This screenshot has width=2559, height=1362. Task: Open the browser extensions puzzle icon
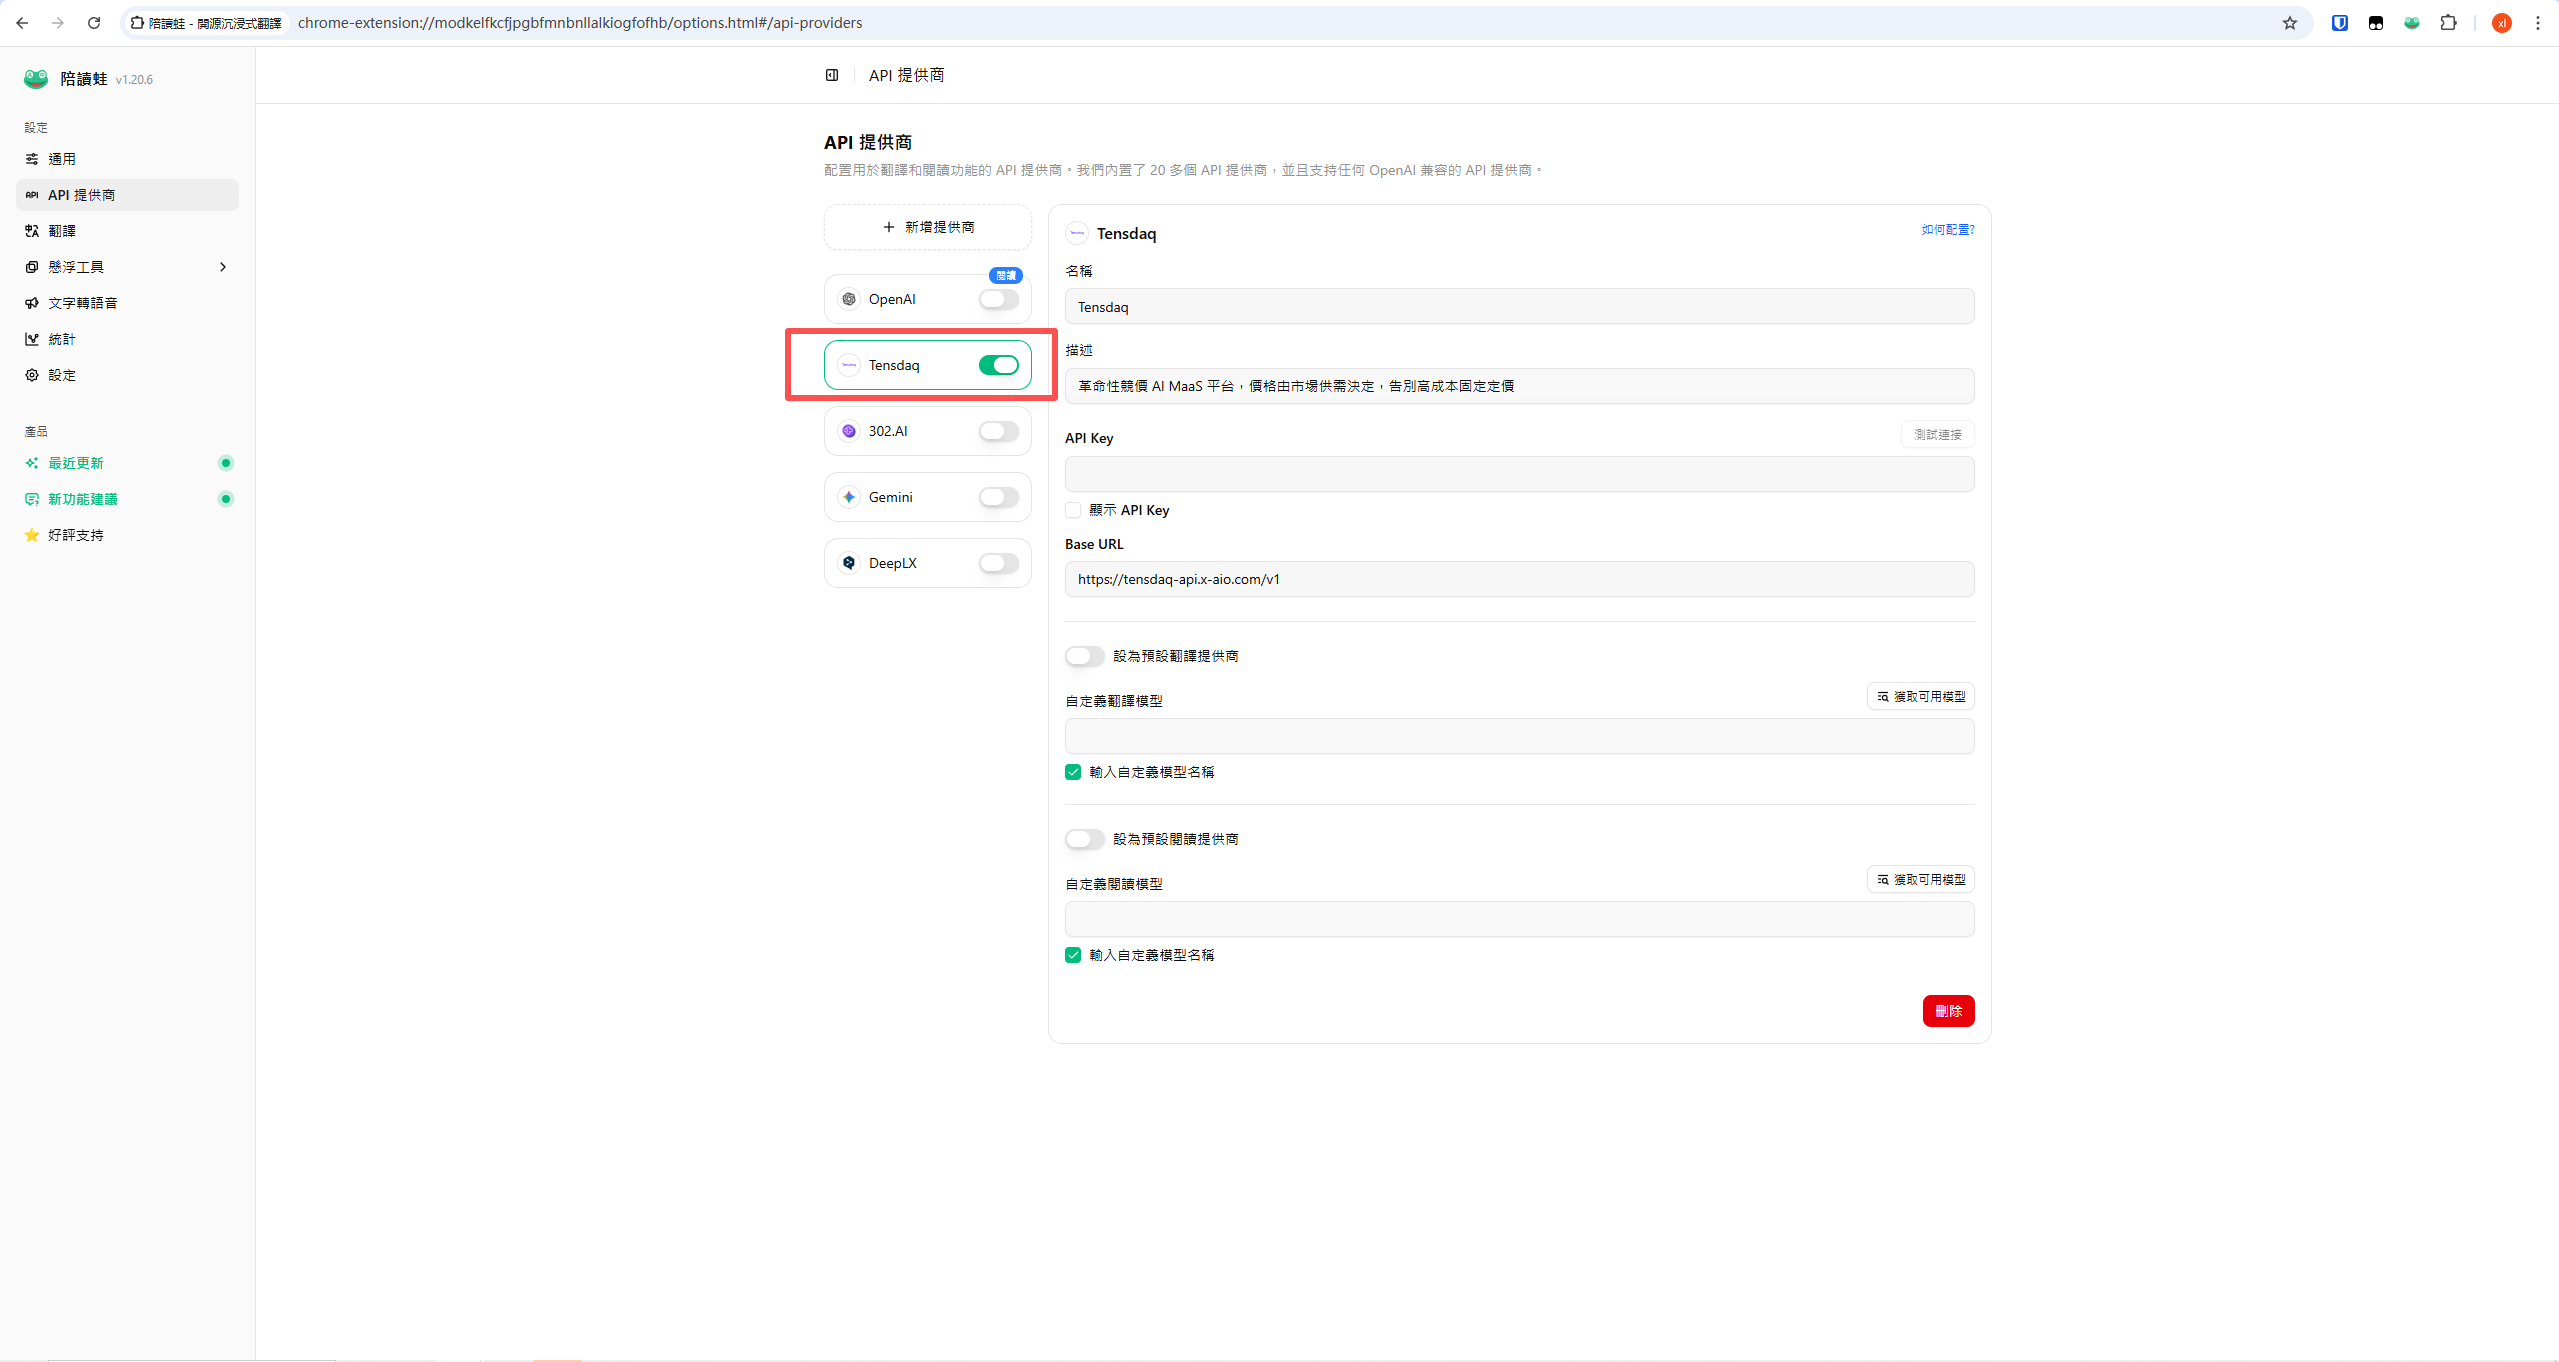[2448, 23]
